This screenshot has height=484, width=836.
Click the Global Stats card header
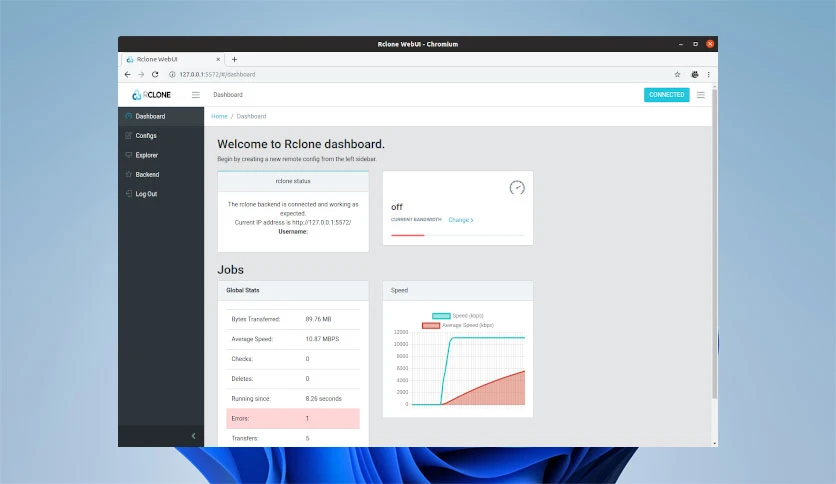pyautogui.click(x=293, y=291)
